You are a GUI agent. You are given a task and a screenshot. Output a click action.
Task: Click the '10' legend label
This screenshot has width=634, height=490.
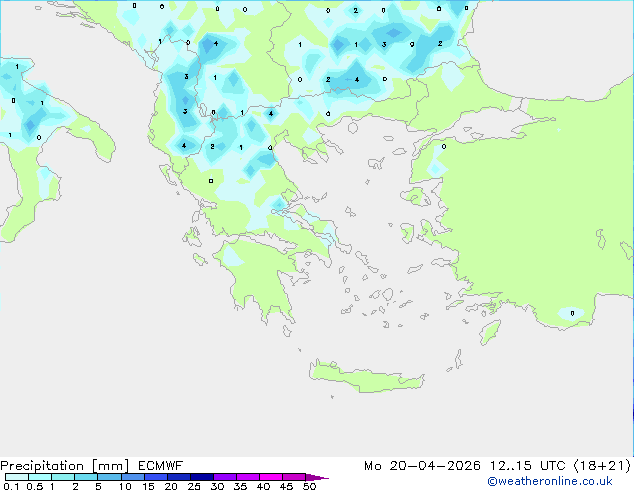click(125, 486)
